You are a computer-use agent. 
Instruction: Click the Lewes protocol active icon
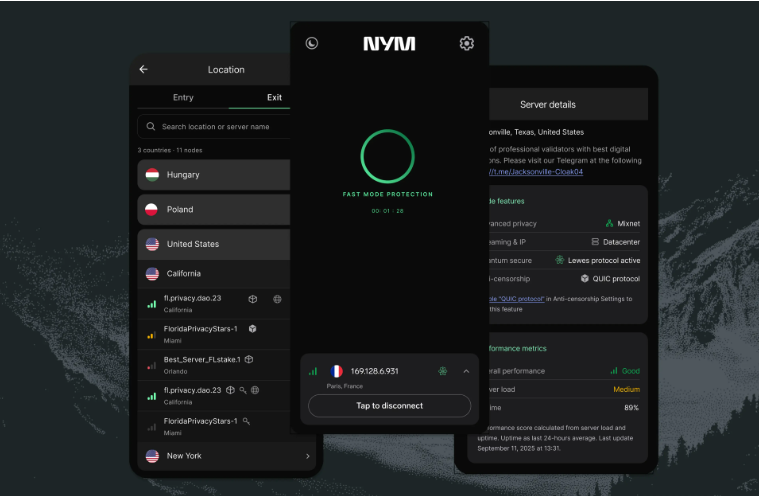[560, 260]
